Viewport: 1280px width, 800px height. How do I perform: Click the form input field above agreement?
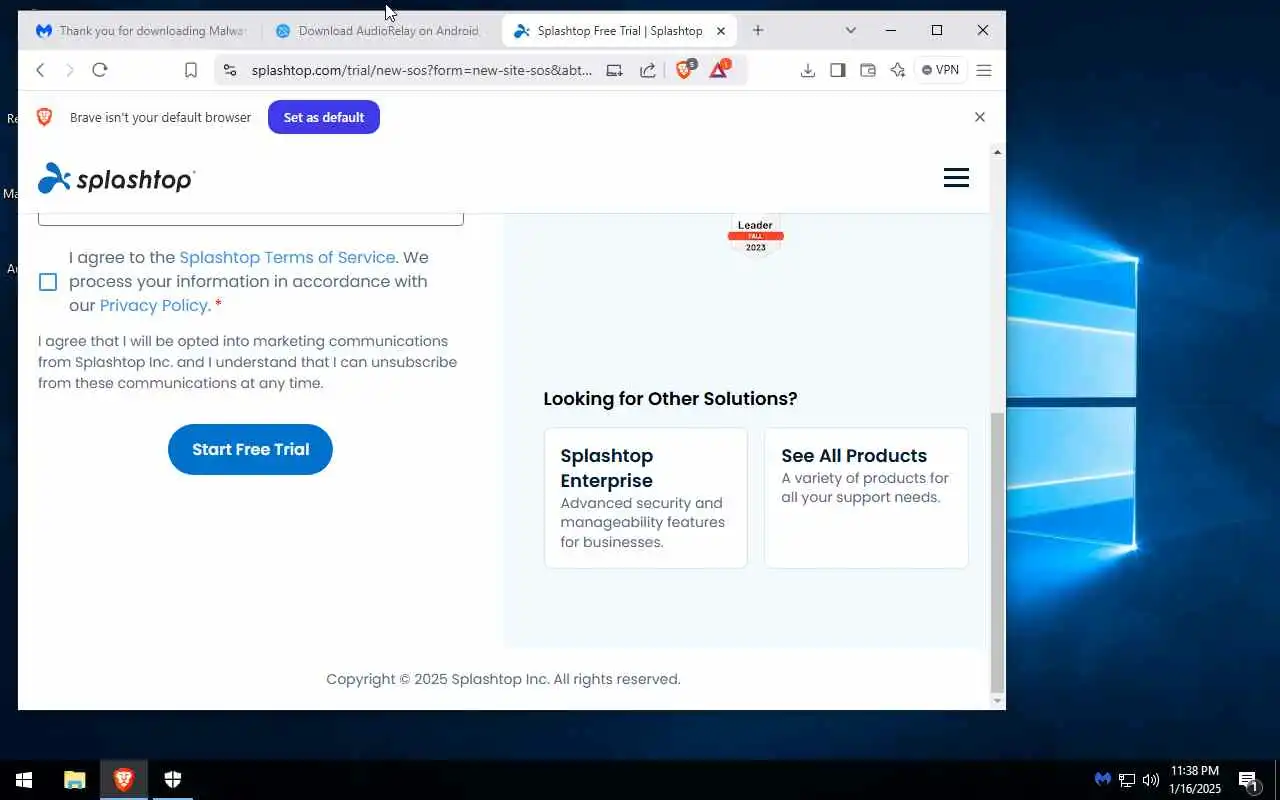[x=251, y=219]
